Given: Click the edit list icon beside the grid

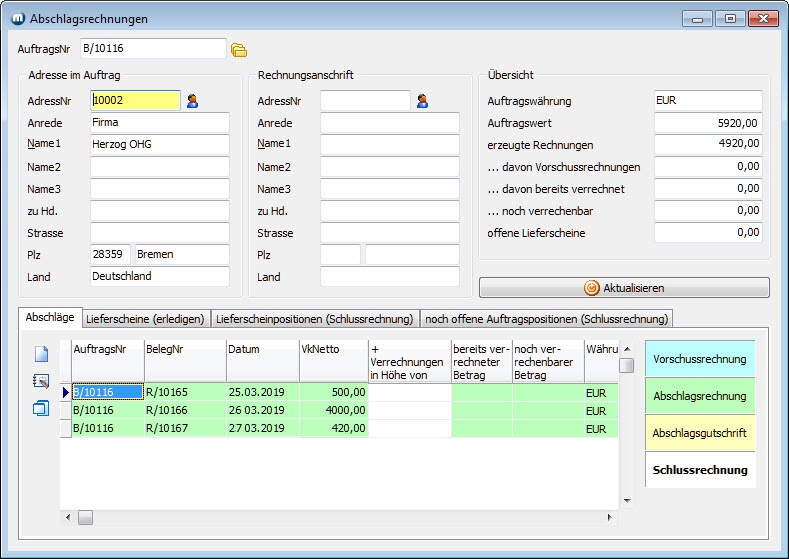Looking at the screenshot, I should click(41, 381).
